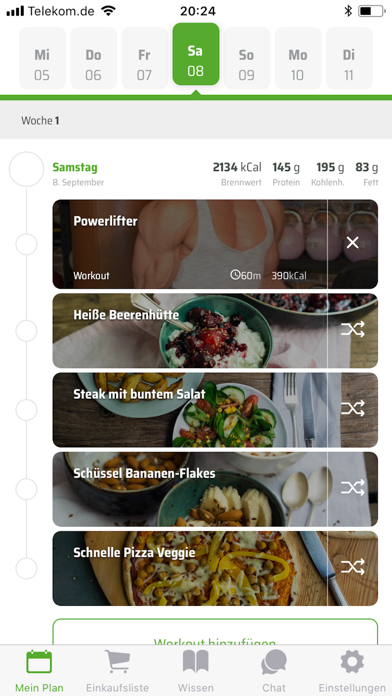Open the Wissen book icon
The width and height of the screenshot is (392, 696).
click(196, 662)
